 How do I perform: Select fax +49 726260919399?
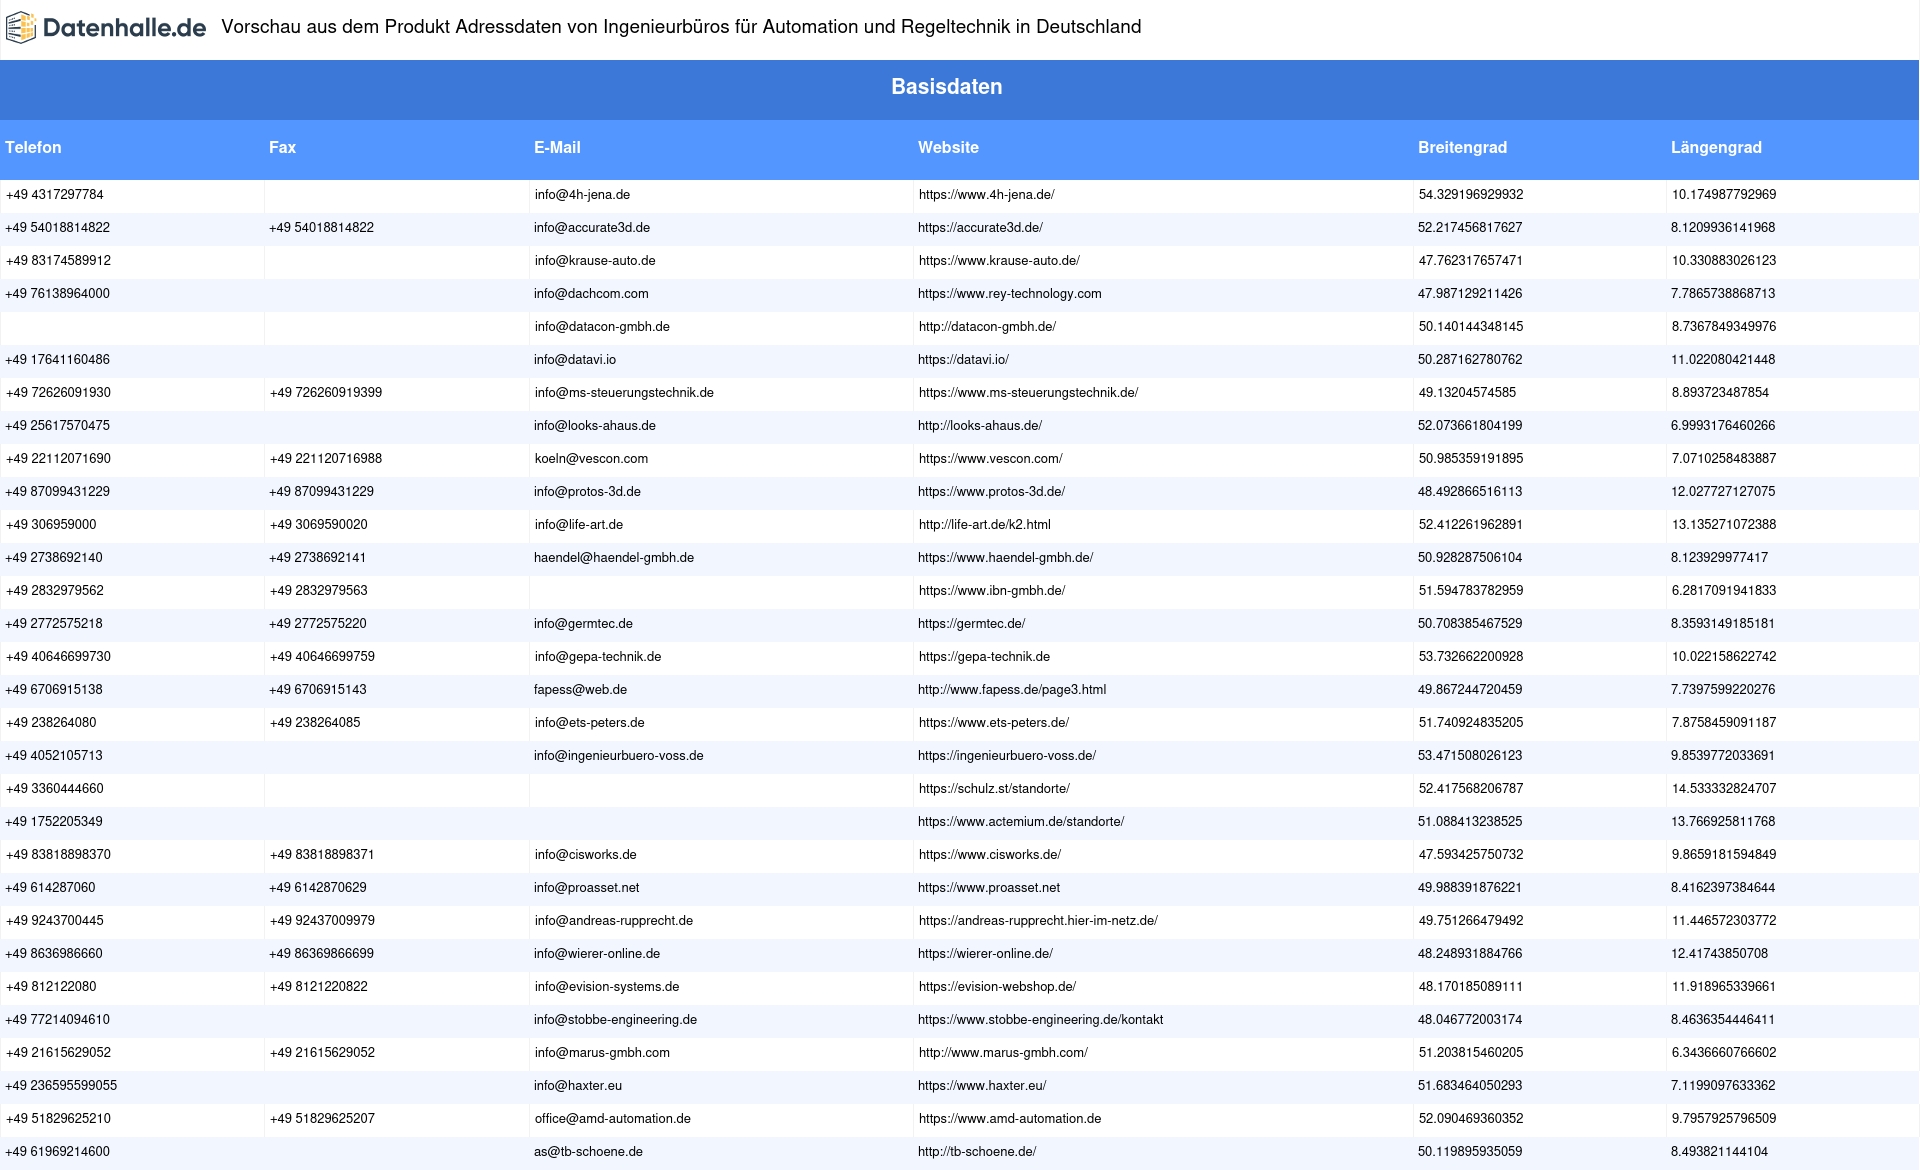coord(326,393)
